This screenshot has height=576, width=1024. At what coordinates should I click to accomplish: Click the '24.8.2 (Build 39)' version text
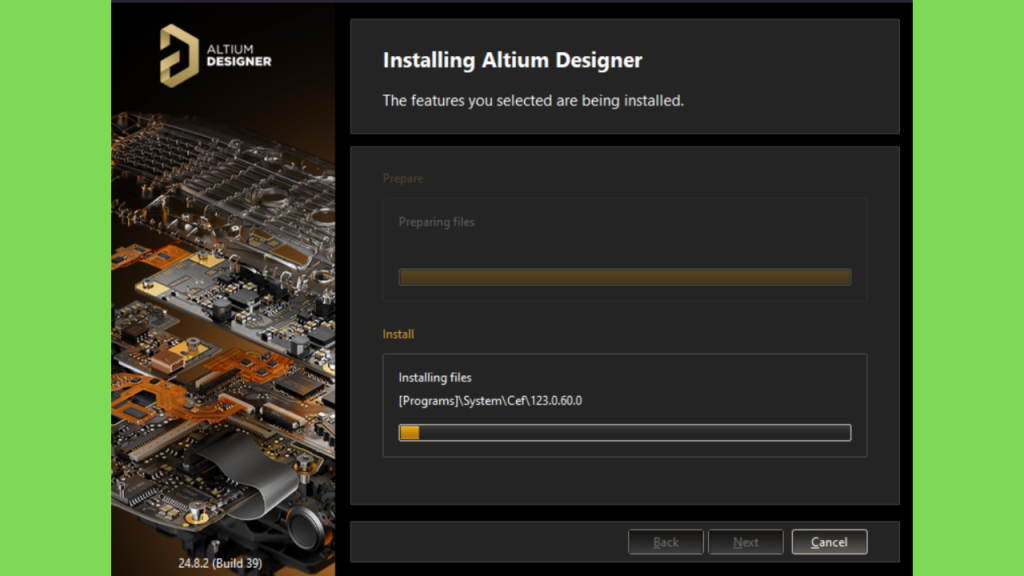pyautogui.click(x=220, y=563)
